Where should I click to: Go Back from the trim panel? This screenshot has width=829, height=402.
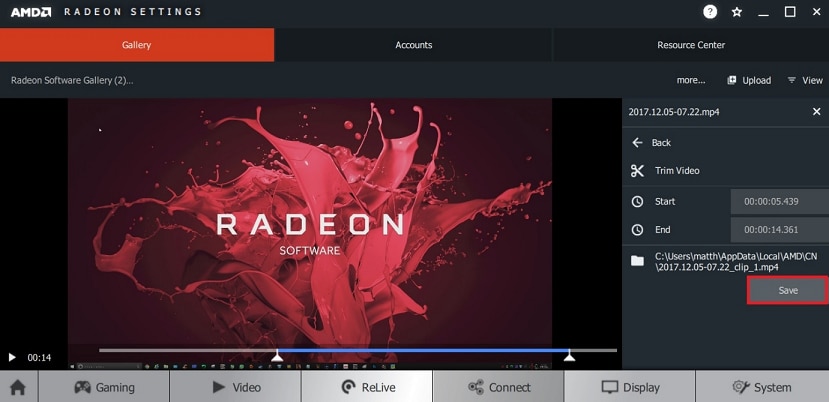[651, 142]
